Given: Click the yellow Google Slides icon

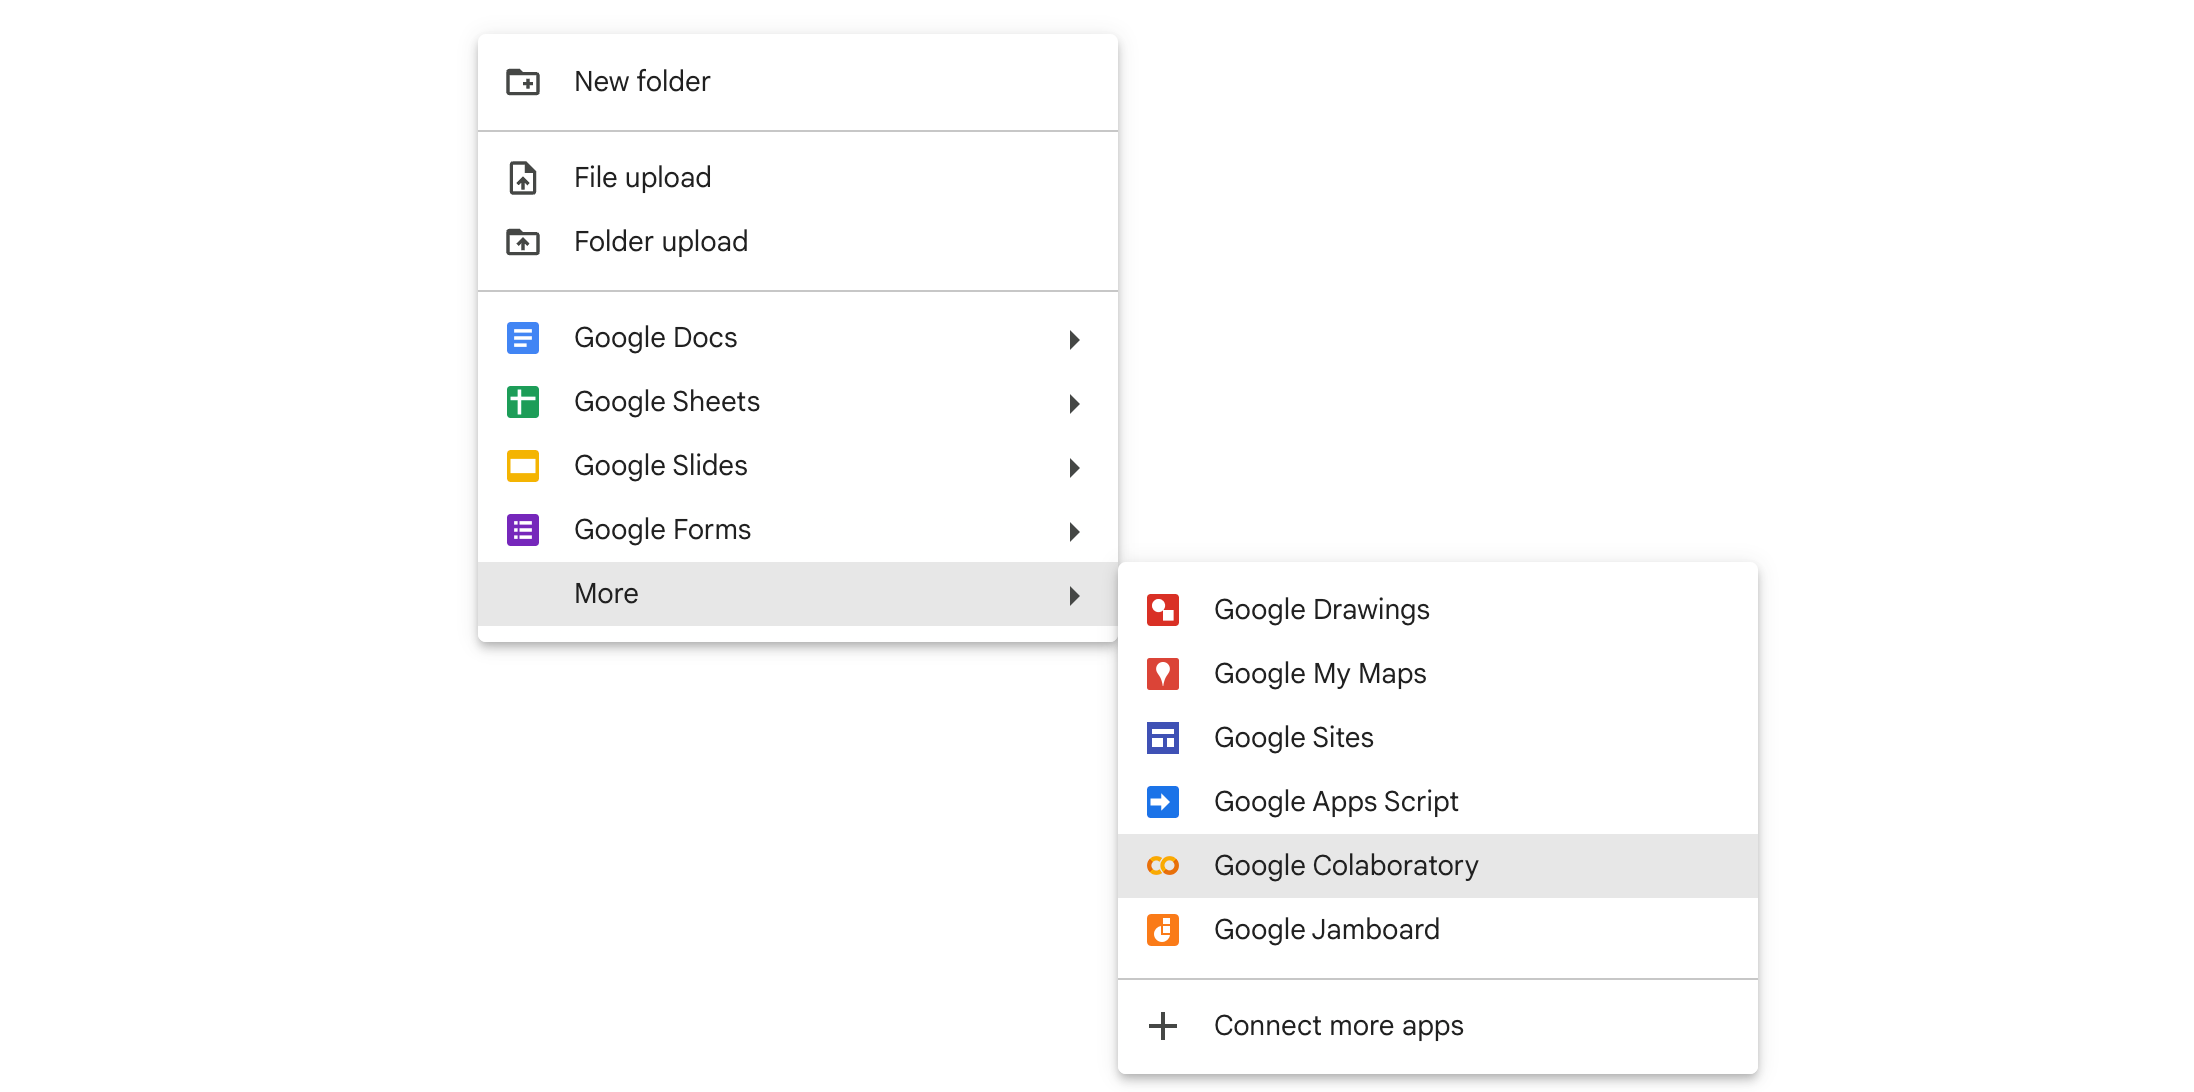Looking at the screenshot, I should [x=522, y=466].
